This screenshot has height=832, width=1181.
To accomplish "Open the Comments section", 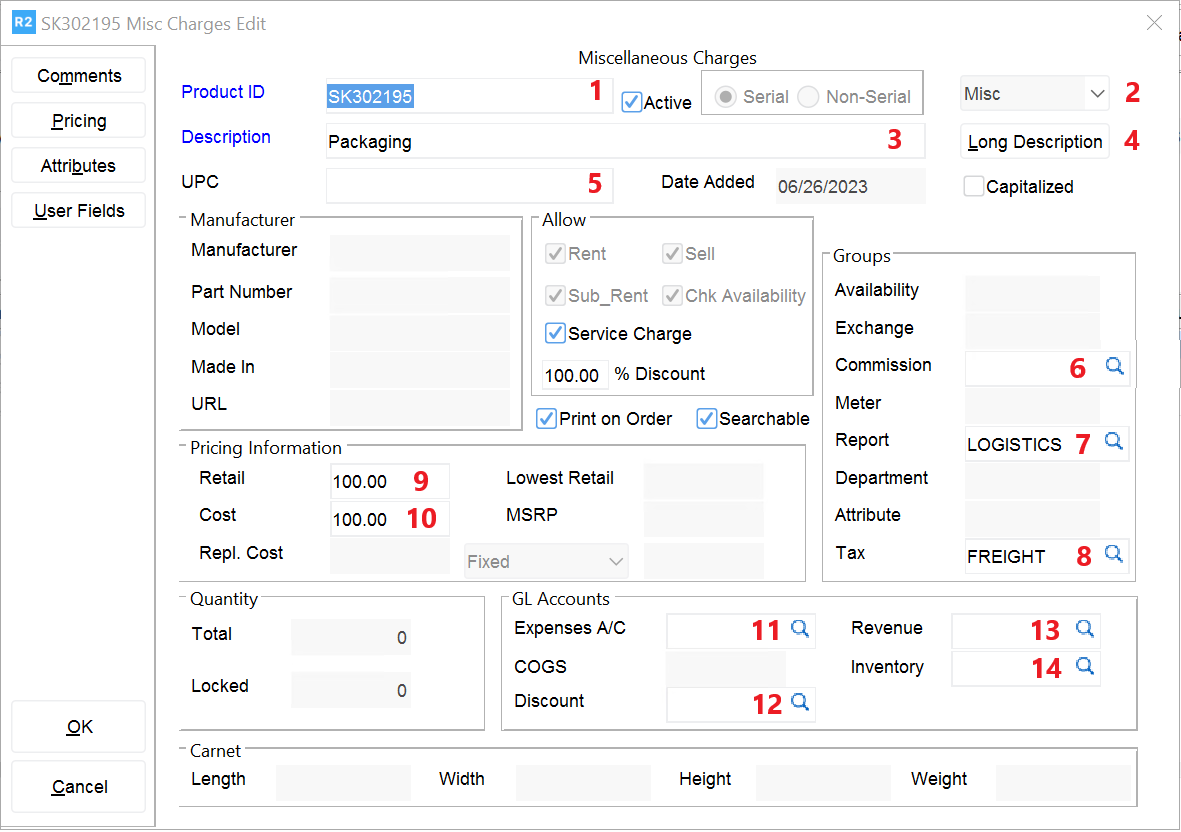I will tap(79, 76).
